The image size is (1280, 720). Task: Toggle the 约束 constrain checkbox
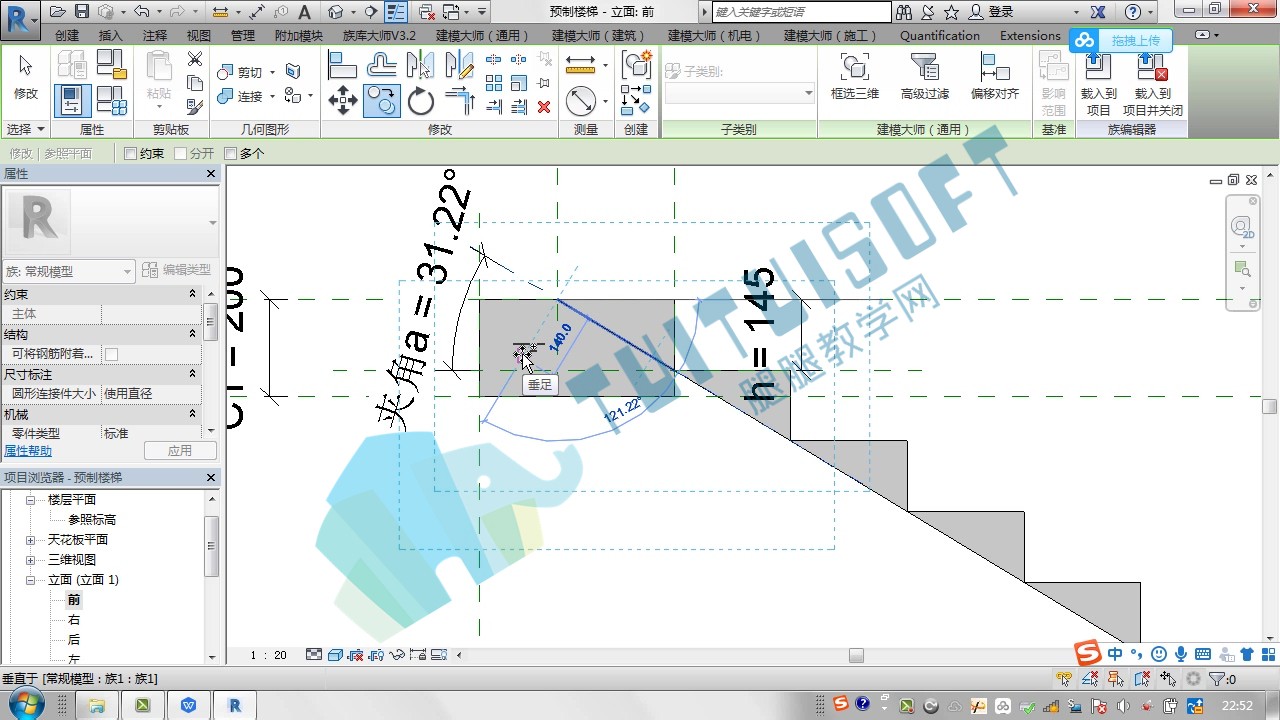(130, 153)
